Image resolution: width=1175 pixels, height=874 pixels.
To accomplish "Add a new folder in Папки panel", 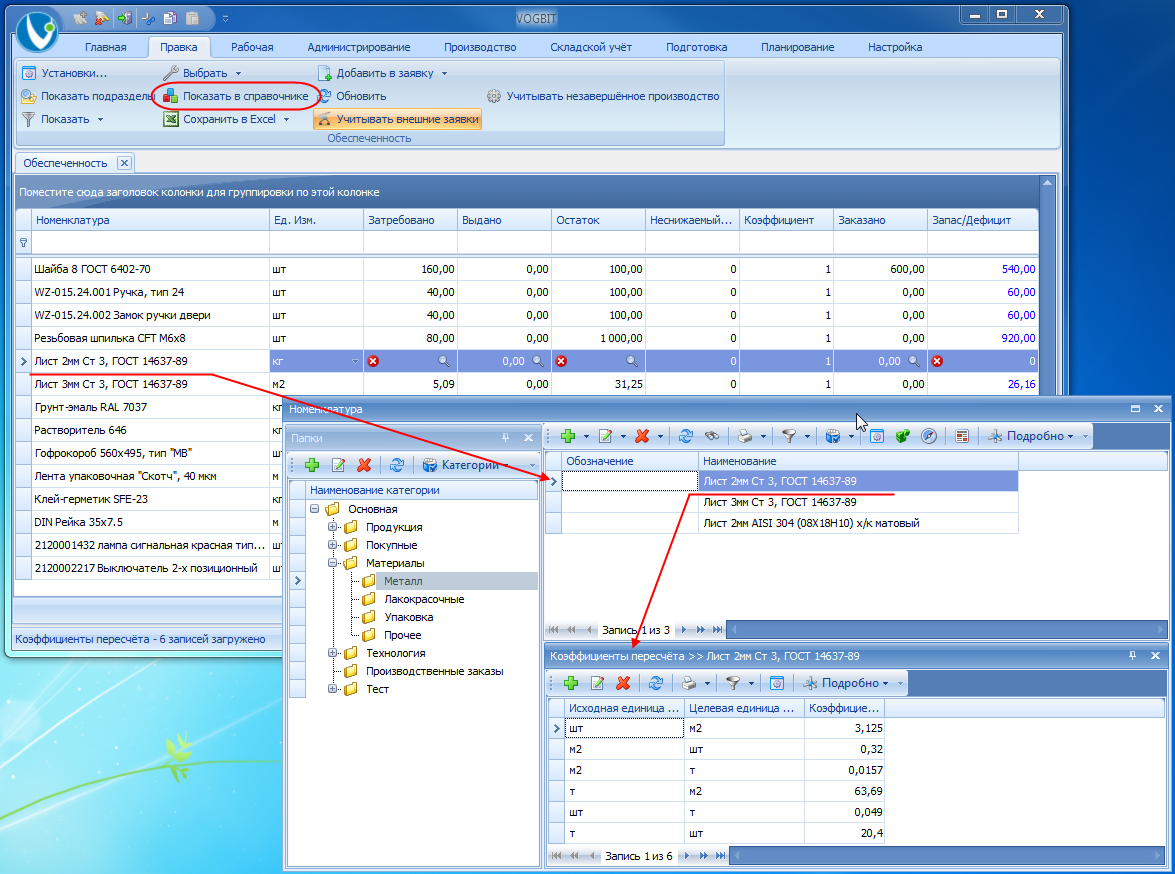I will click(x=312, y=465).
